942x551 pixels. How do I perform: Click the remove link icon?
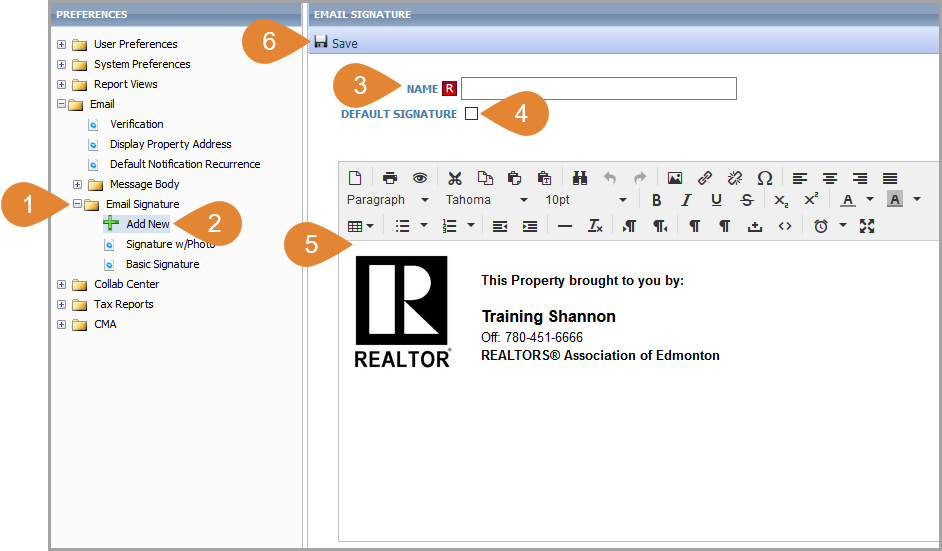[x=735, y=178]
